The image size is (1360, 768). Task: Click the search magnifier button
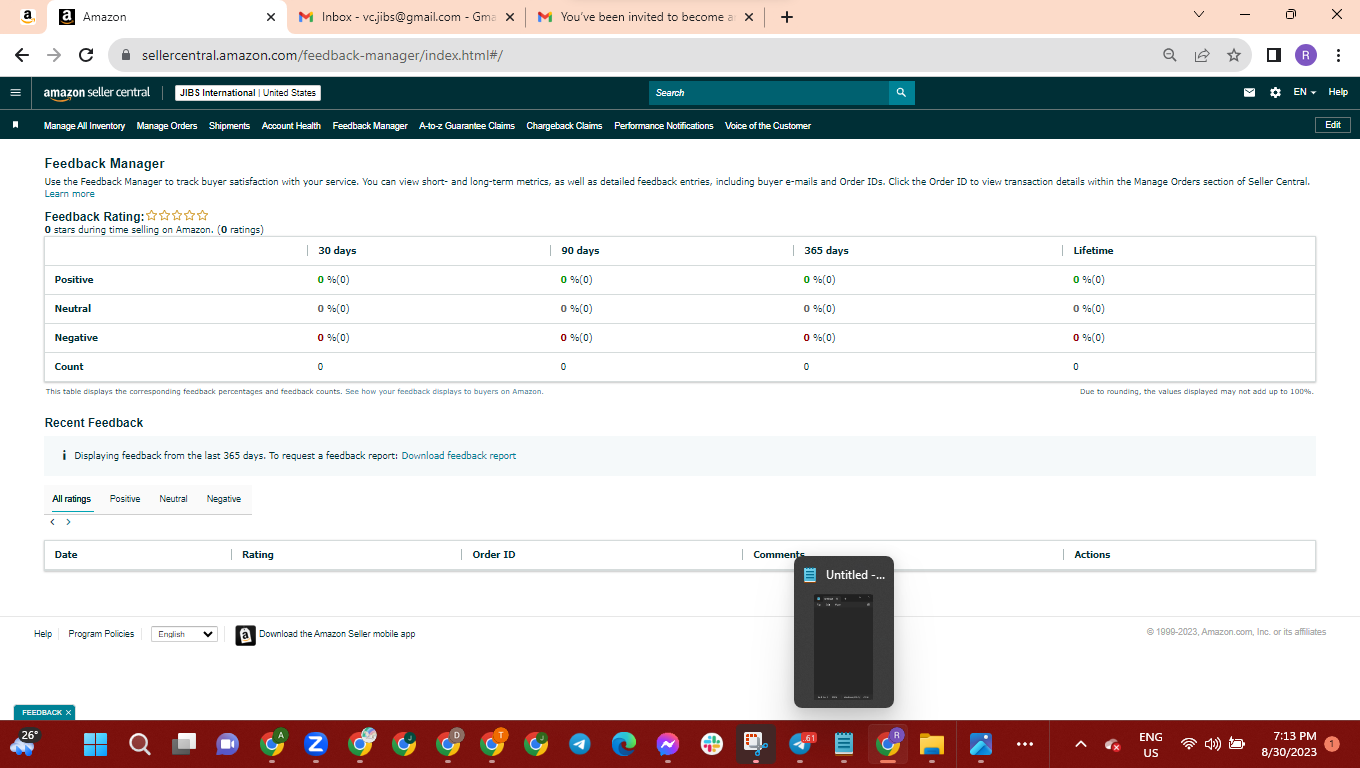901,93
